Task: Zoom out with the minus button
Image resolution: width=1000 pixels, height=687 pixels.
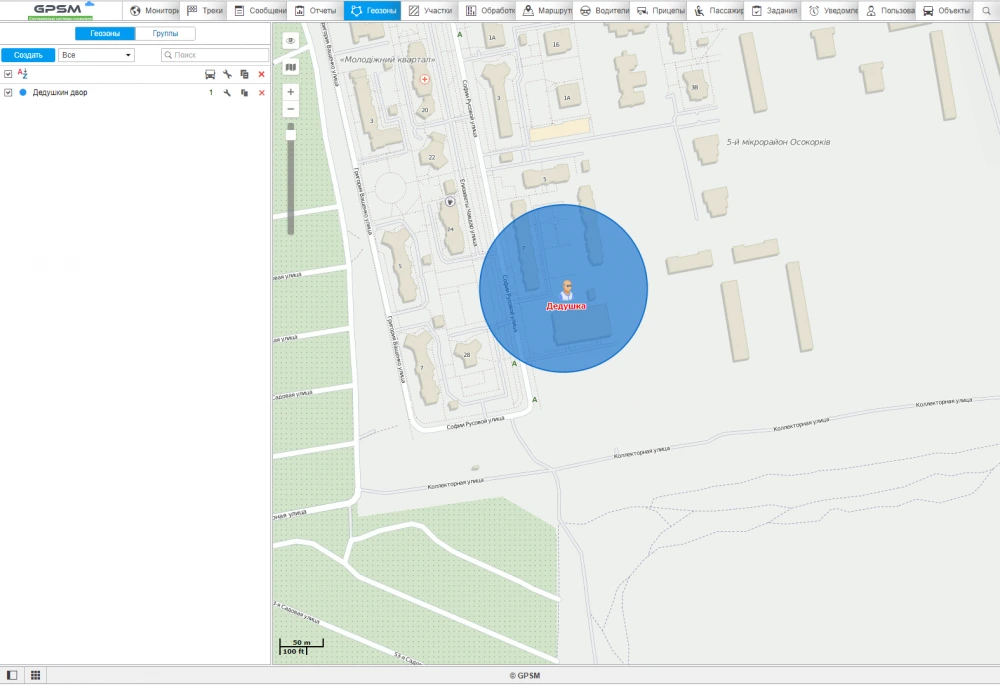Action: (291, 108)
